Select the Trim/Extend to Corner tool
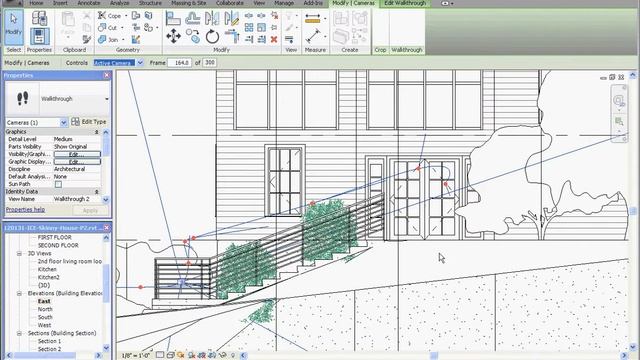 point(232,36)
